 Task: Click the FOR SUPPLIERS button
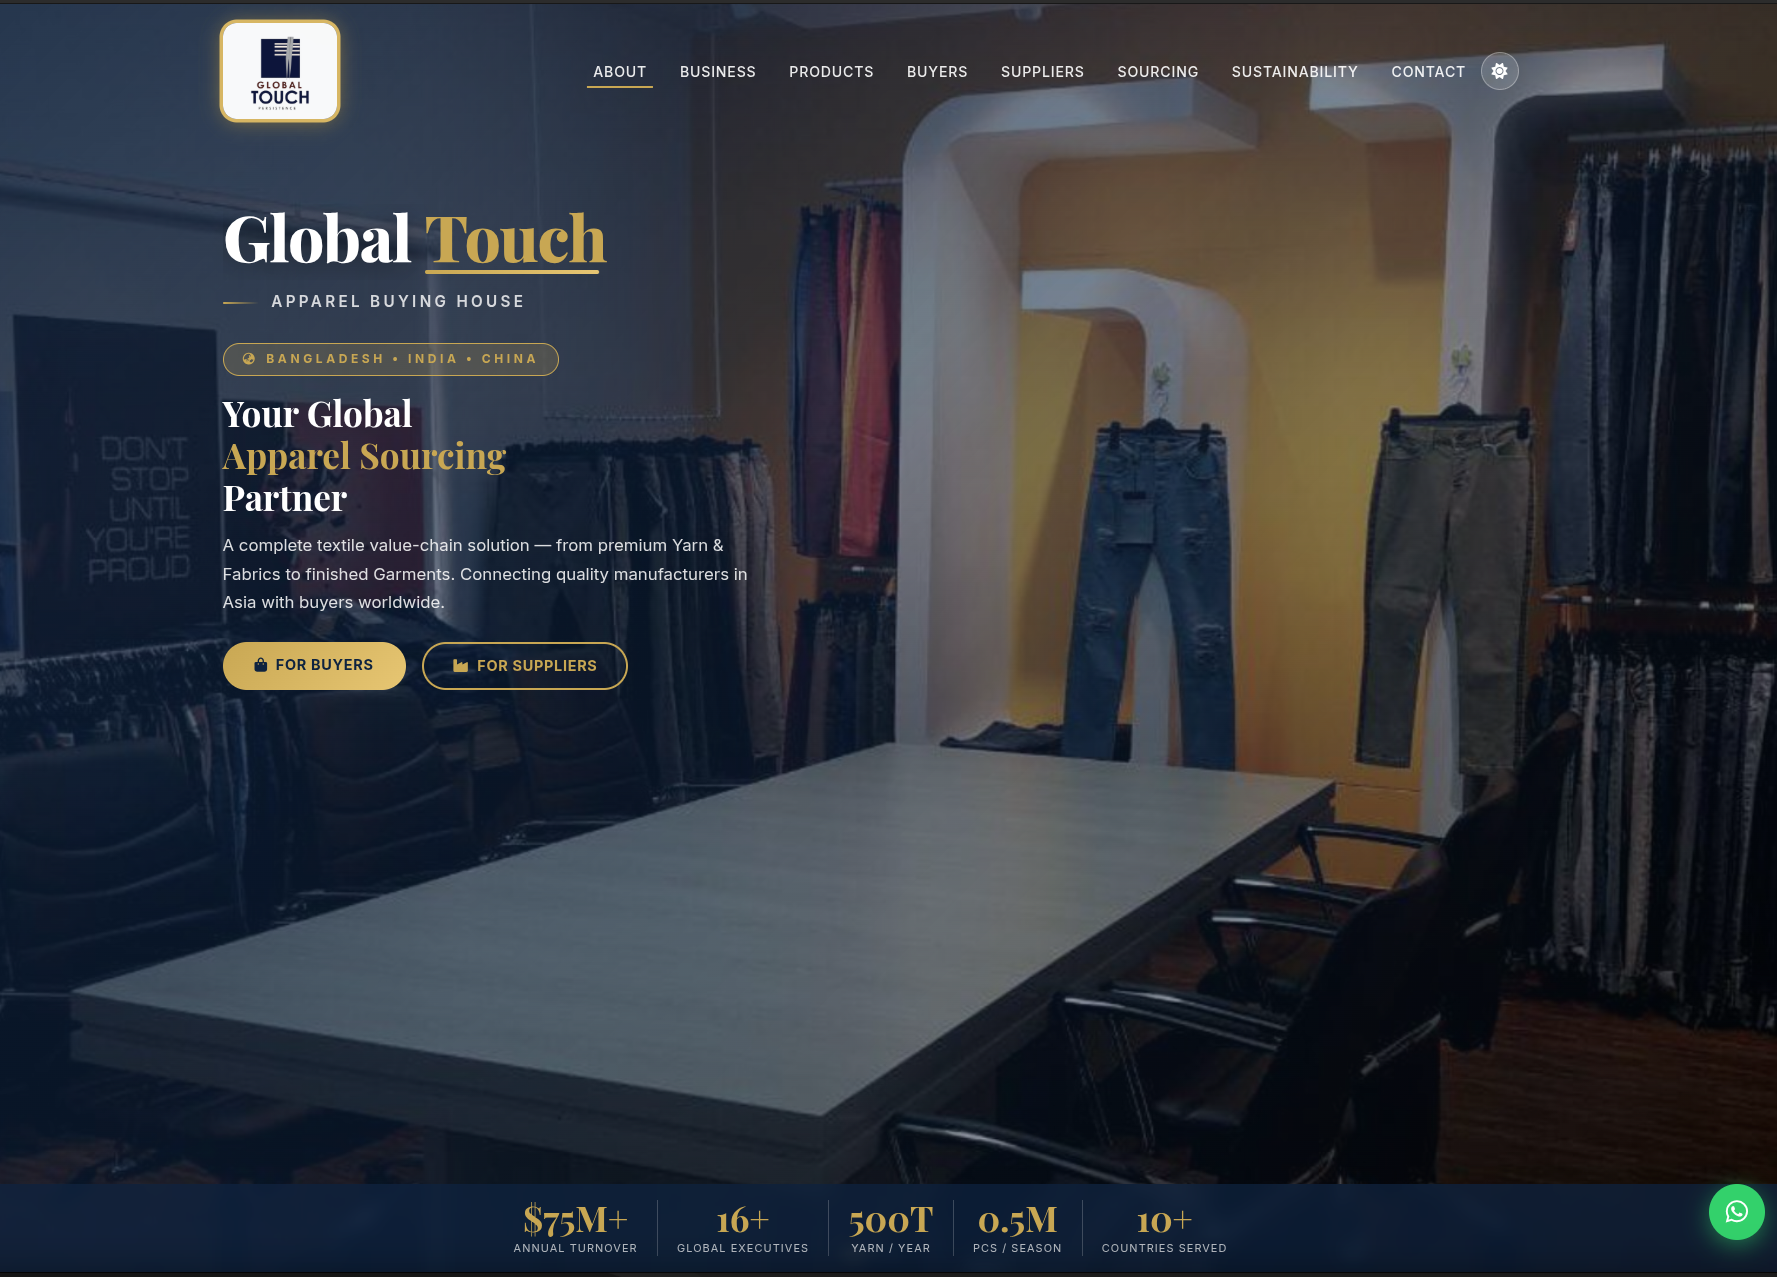click(x=525, y=665)
